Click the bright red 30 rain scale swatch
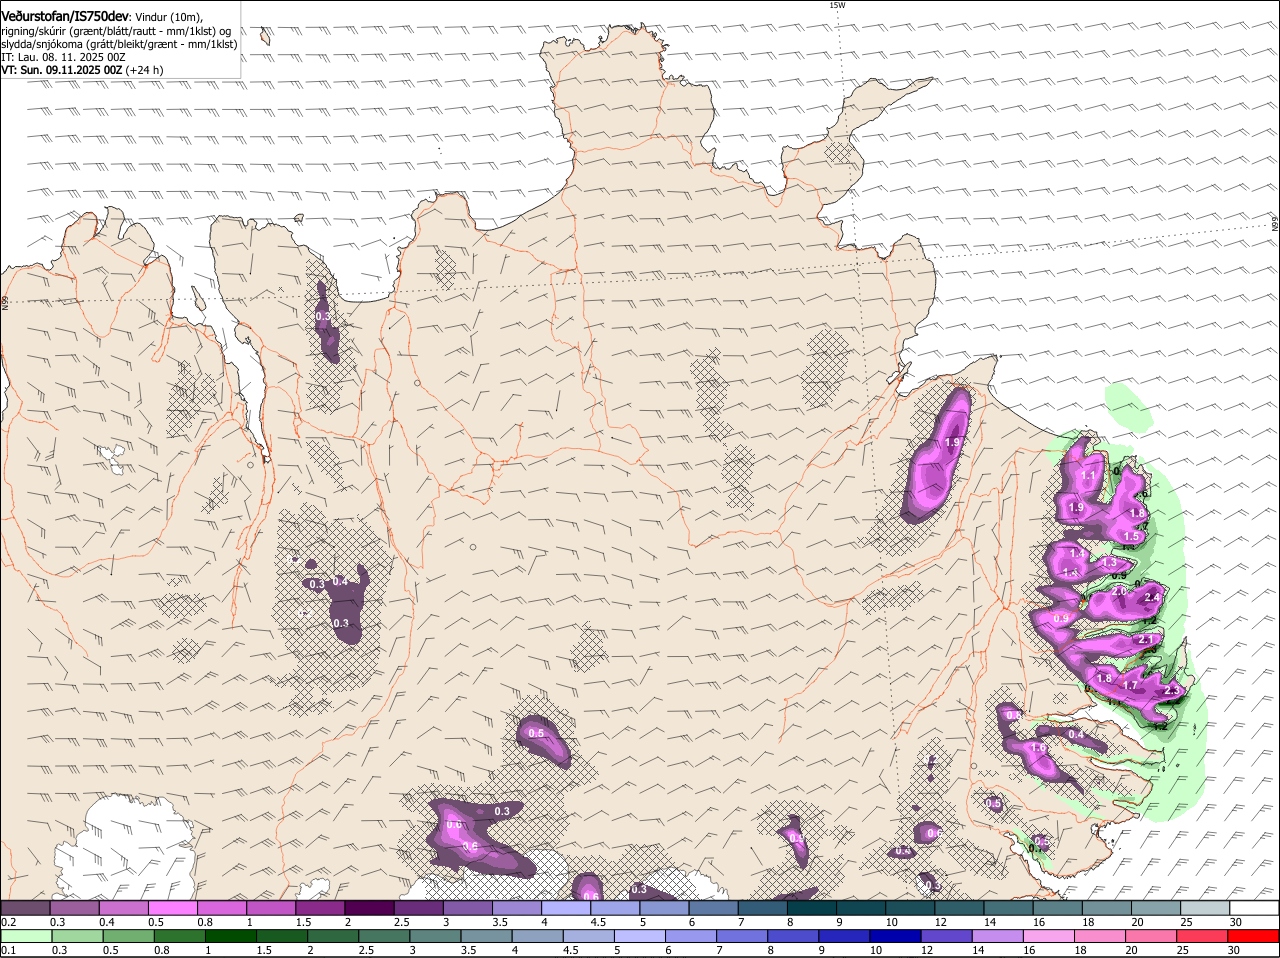 pyautogui.click(x=1254, y=936)
